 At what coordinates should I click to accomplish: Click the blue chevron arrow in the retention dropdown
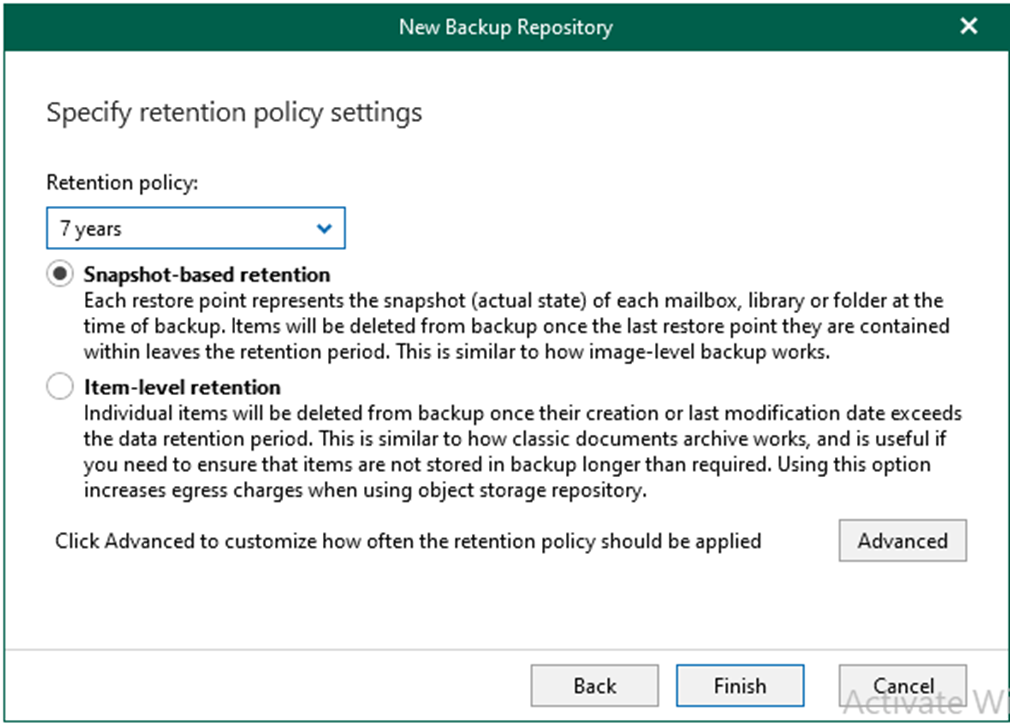[x=324, y=229]
